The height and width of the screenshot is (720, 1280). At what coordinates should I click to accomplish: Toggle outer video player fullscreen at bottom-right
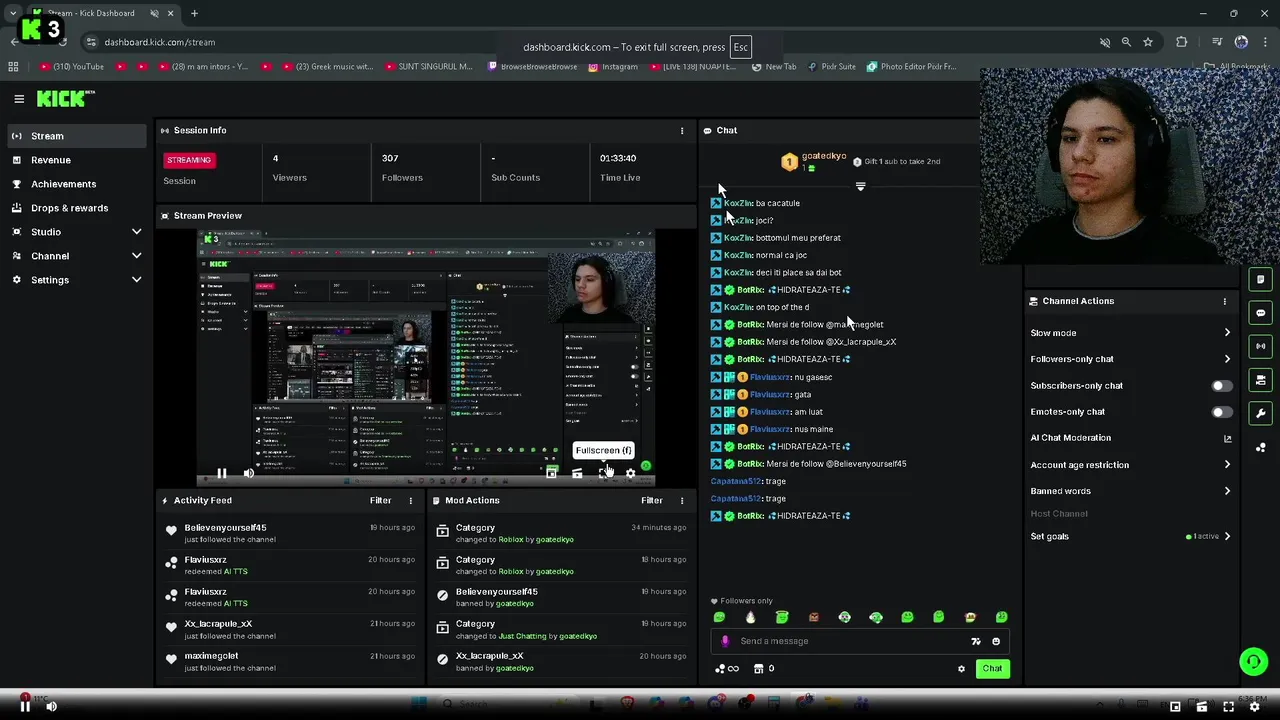click(1229, 707)
